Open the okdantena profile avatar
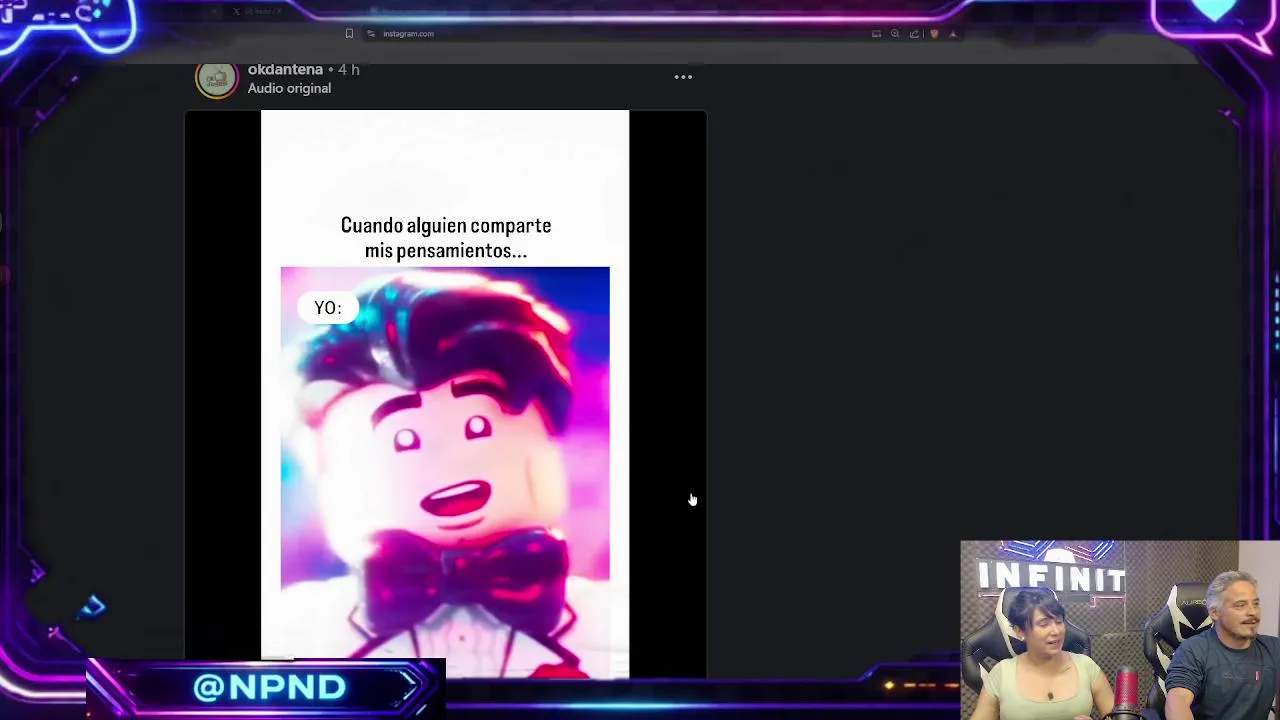Image resolution: width=1280 pixels, height=720 pixels. (216, 79)
